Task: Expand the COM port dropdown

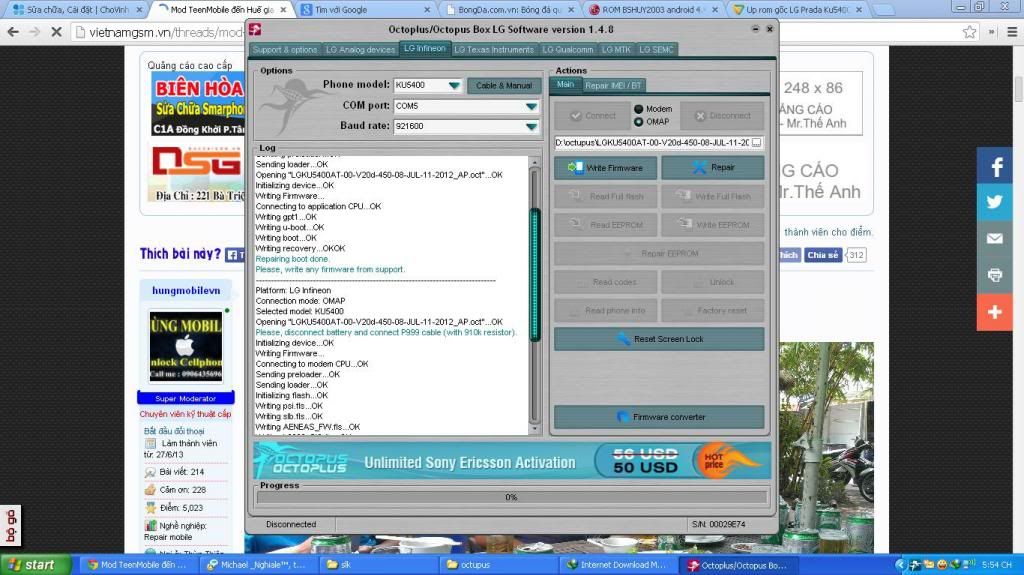Action: coord(531,106)
